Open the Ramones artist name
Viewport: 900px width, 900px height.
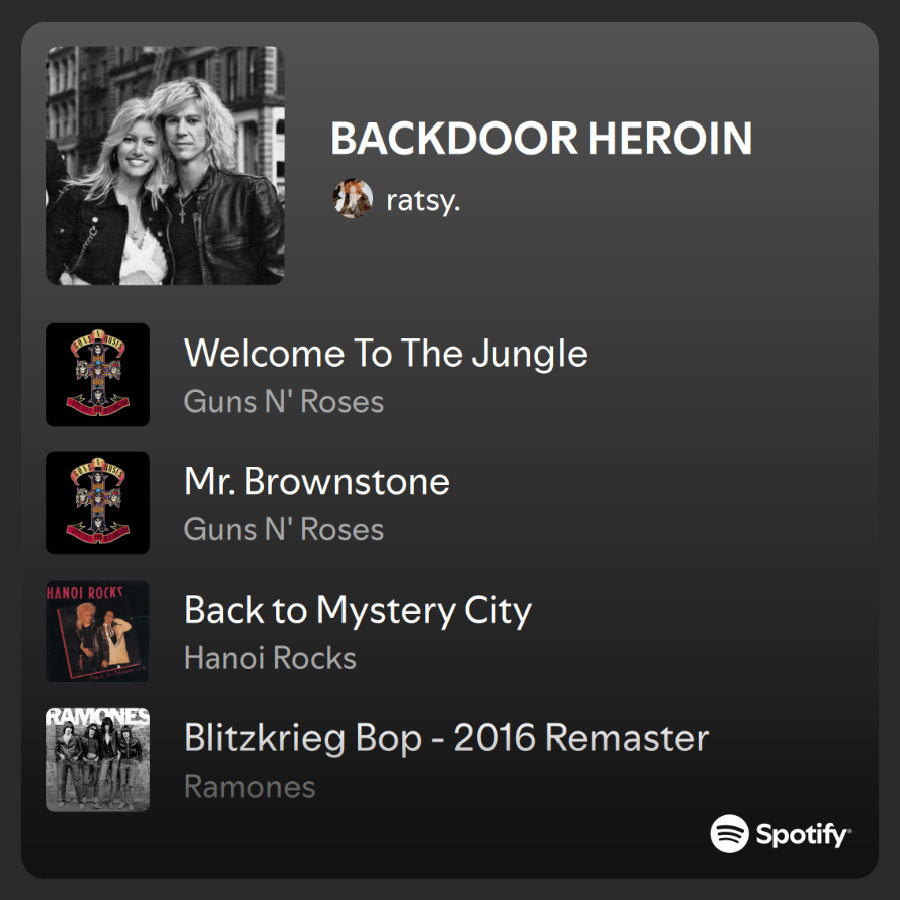250,786
